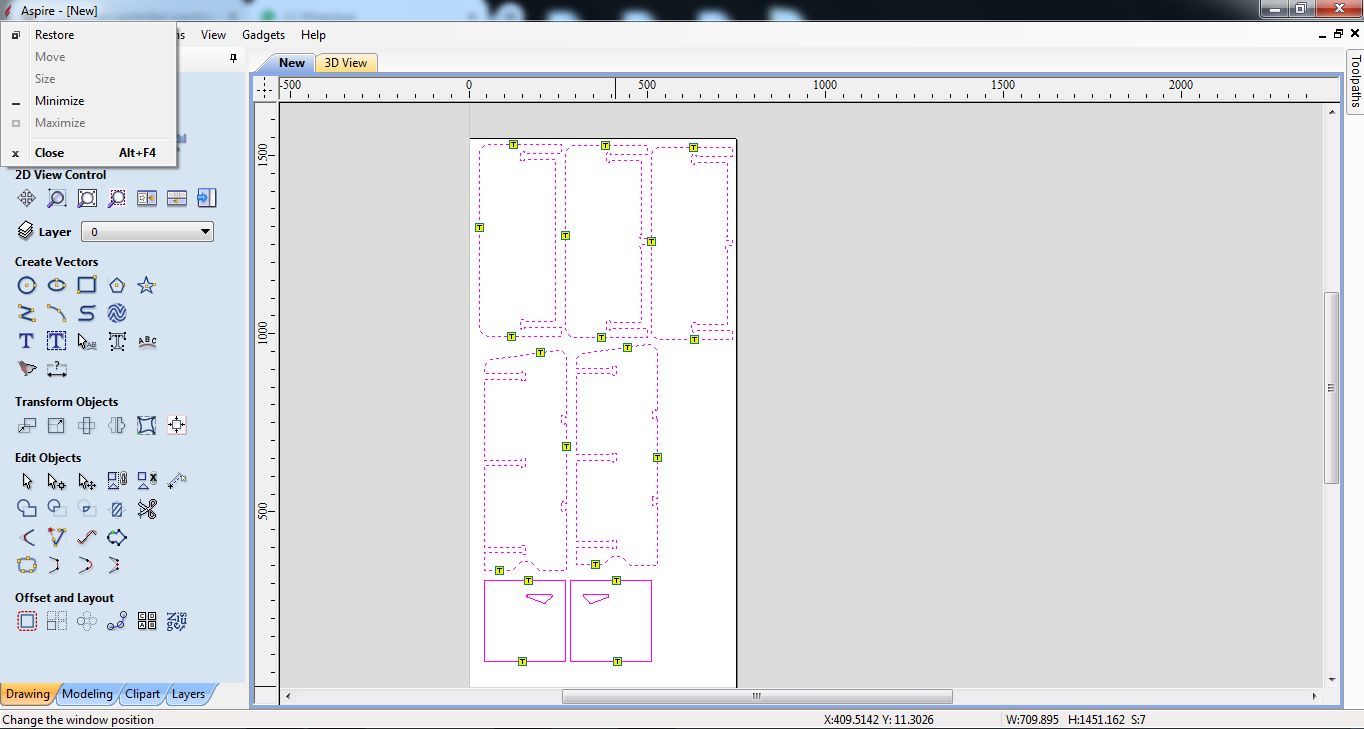The height and width of the screenshot is (729, 1364).
Task: Expand the Toolpaths side panel
Action: (1355, 80)
